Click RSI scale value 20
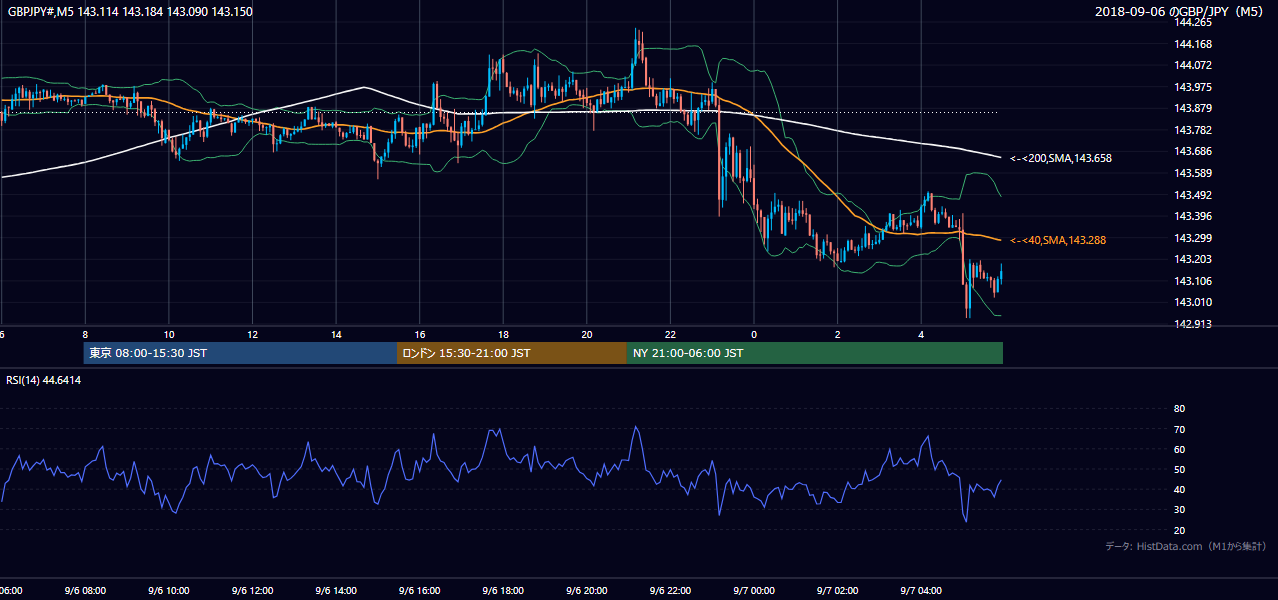The image size is (1278, 600). pos(1179,530)
